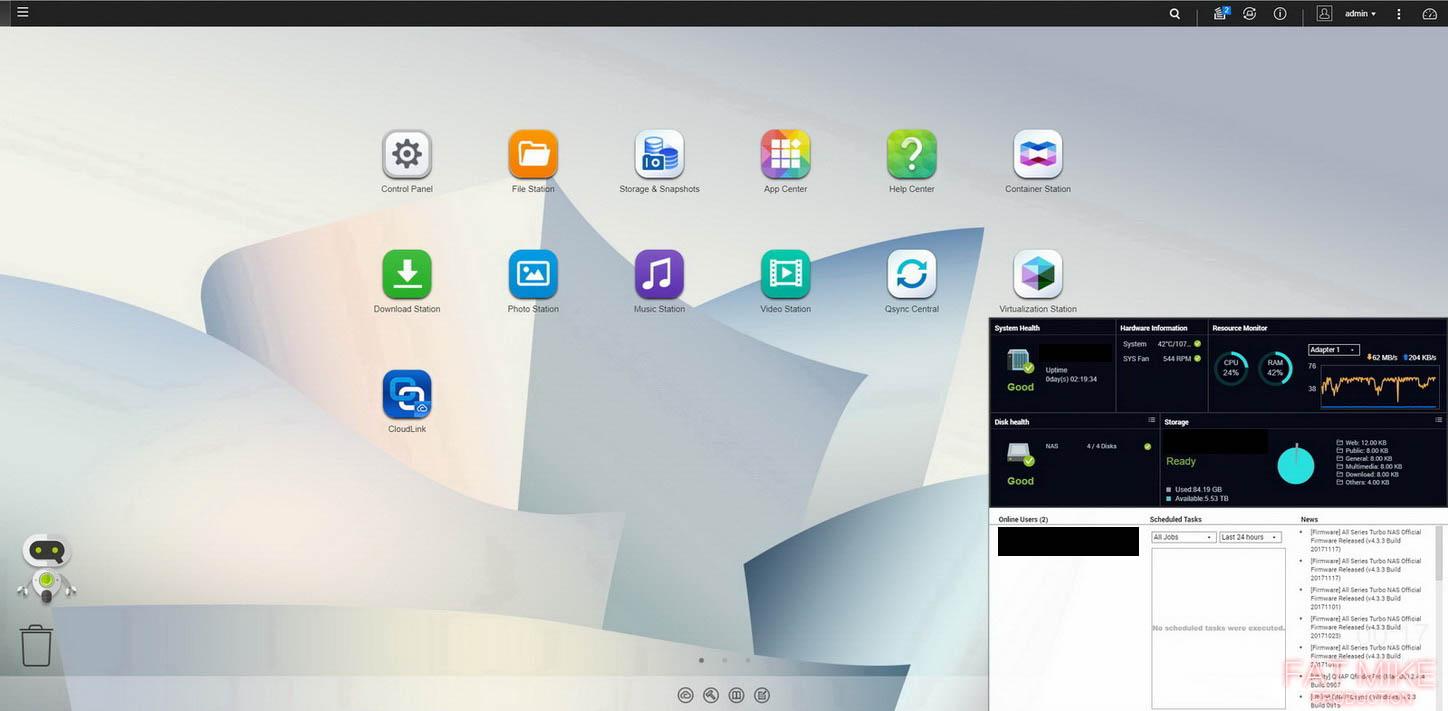Open the Last 24 hours dropdown
Viewport: 1448px width, 711px height.
[x=1250, y=537]
